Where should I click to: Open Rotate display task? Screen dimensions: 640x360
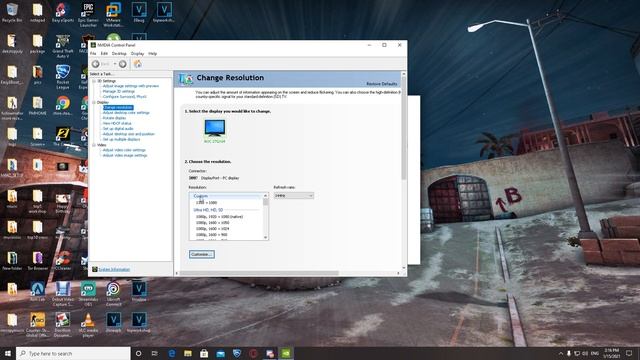114,118
